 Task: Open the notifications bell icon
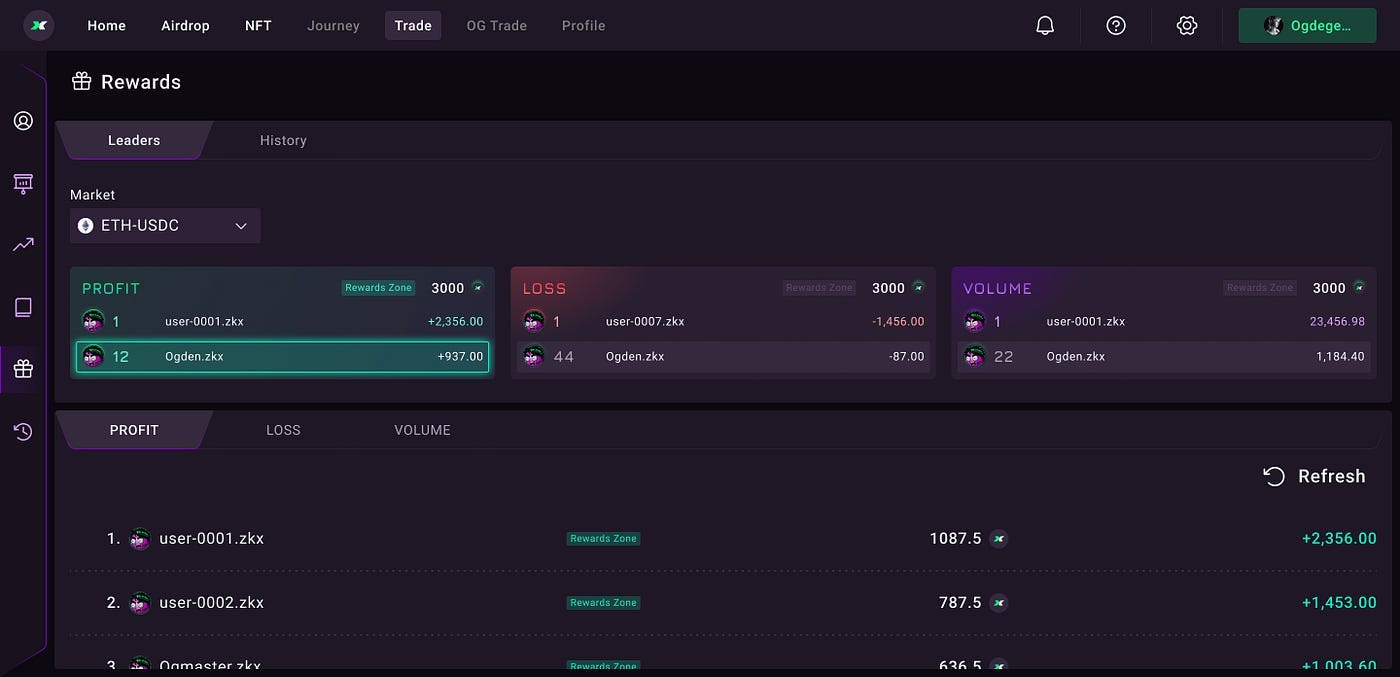coord(1045,25)
